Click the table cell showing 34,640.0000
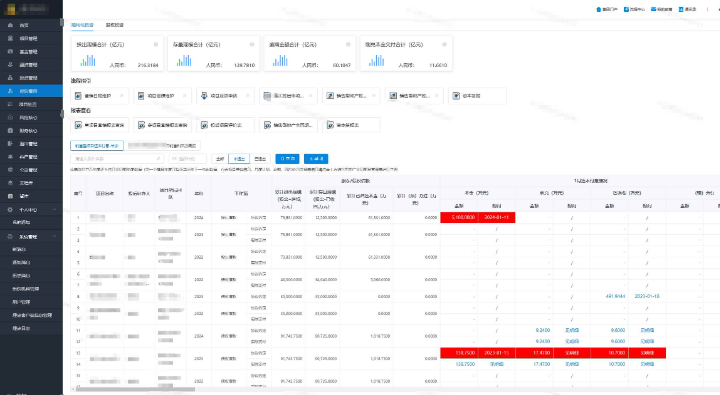 324,280
